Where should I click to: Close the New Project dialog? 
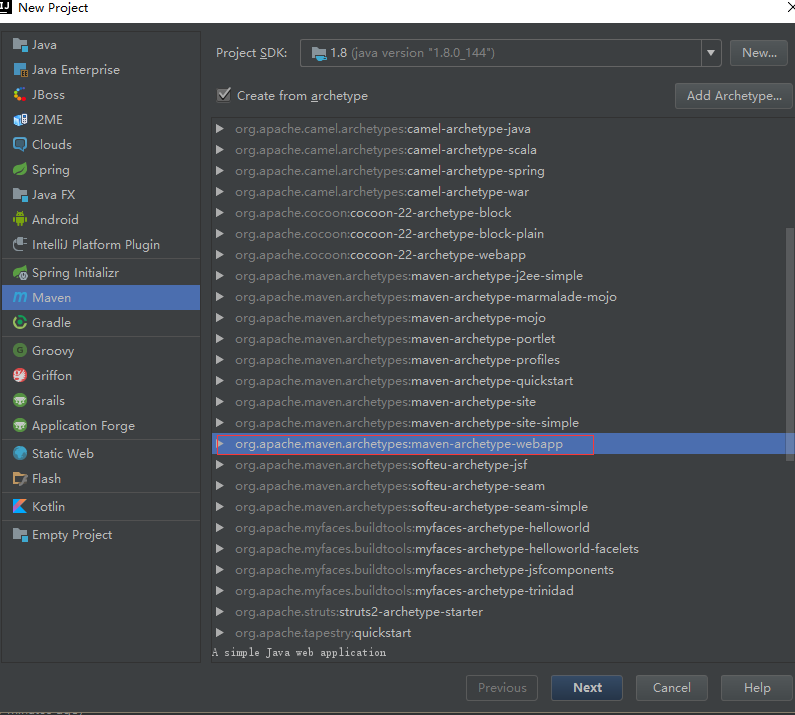790,7
